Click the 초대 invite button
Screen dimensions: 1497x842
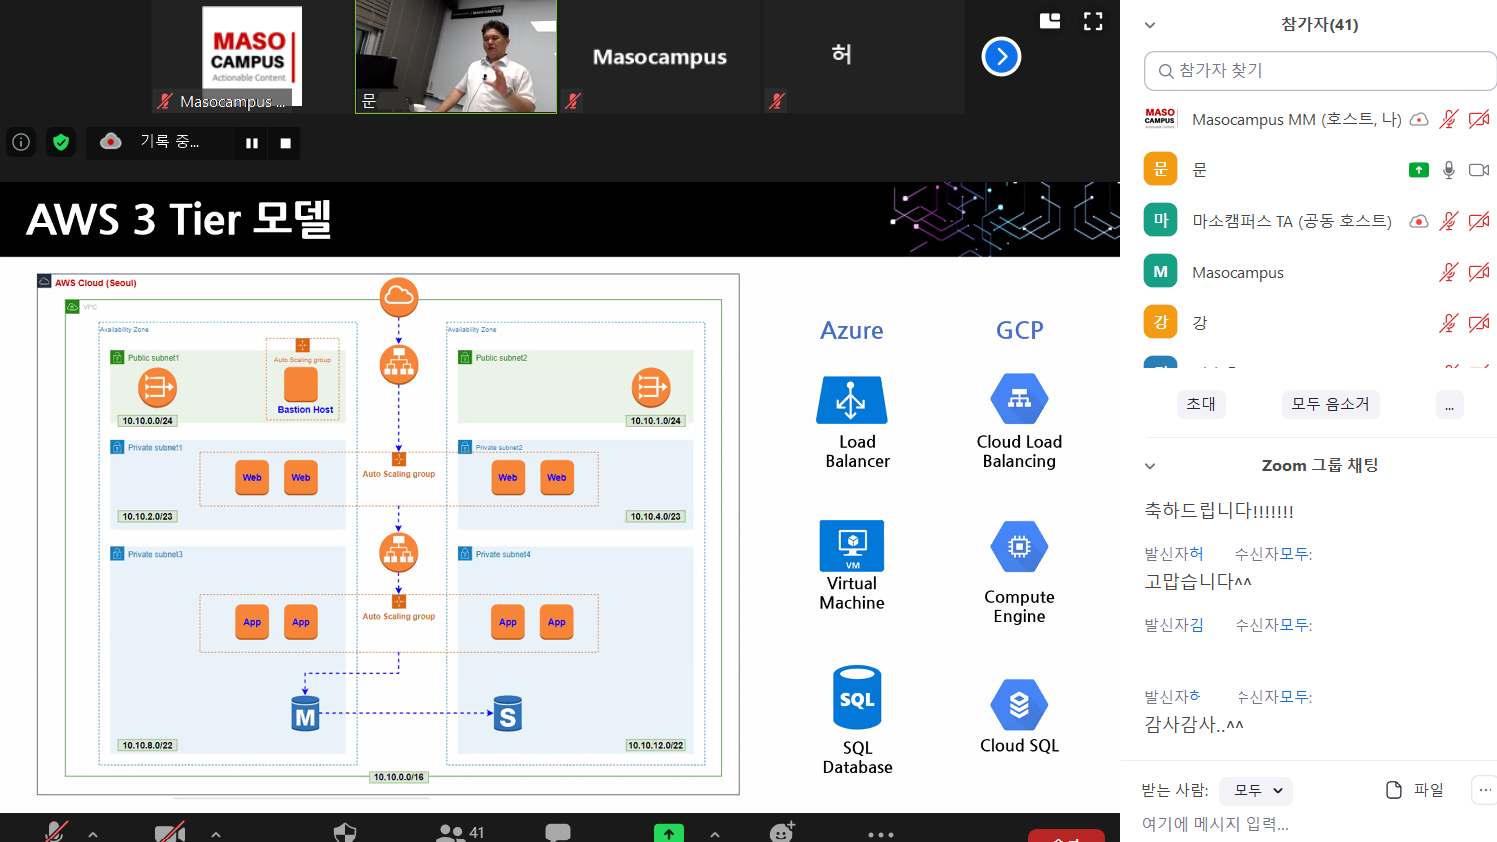(1201, 404)
